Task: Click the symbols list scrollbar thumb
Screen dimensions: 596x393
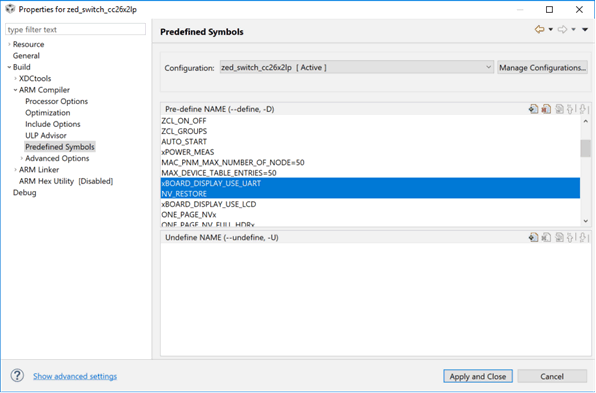Action: [585, 148]
